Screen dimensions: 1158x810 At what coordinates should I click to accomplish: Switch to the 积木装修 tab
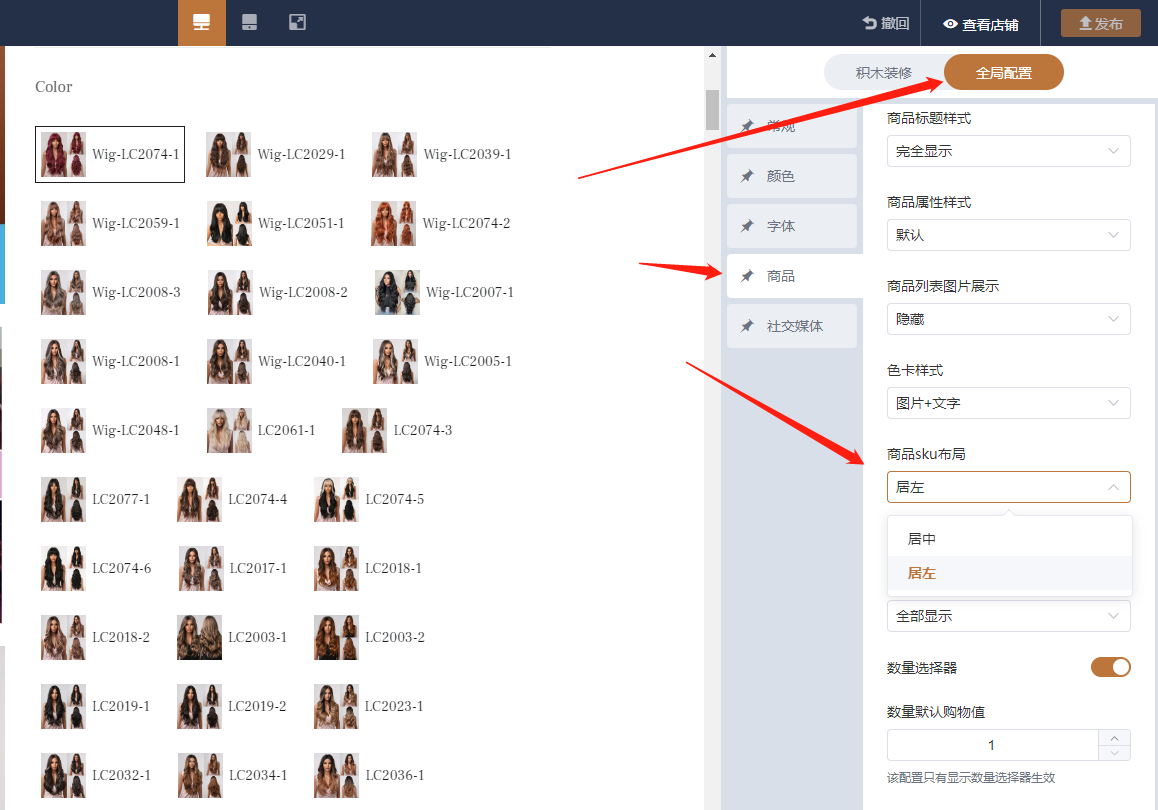pyautogui.click(x=883, y=73)
